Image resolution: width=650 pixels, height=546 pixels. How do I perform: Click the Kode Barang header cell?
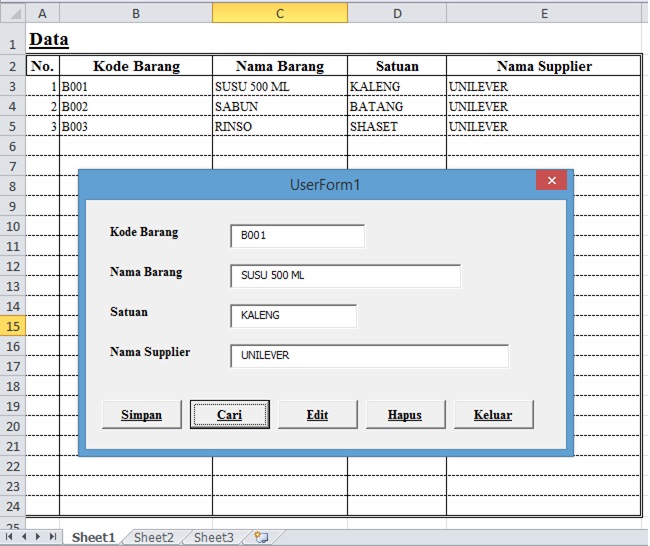pos(136,66)
